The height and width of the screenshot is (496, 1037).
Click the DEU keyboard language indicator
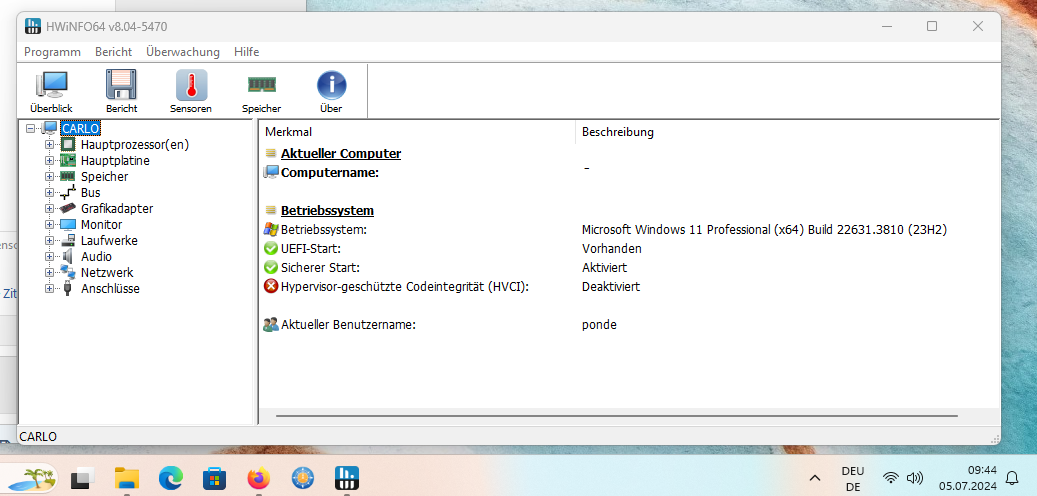click(x=852, y=477)
